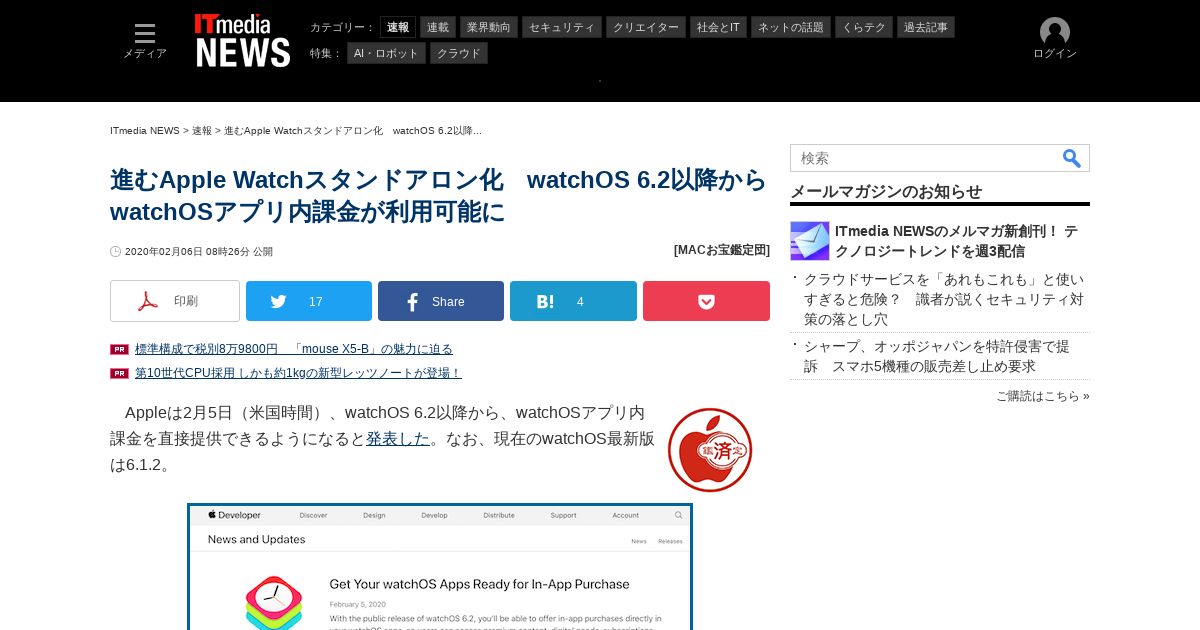
Task: Share on Twitter with 17 count
Action: click(309, 301)
